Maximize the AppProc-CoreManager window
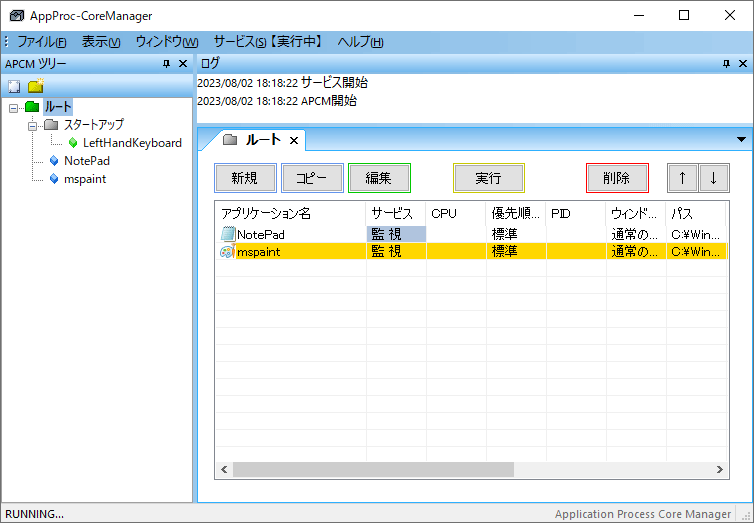Image resolution: width=754 pixels, height=523 pixels. [684, 15]
